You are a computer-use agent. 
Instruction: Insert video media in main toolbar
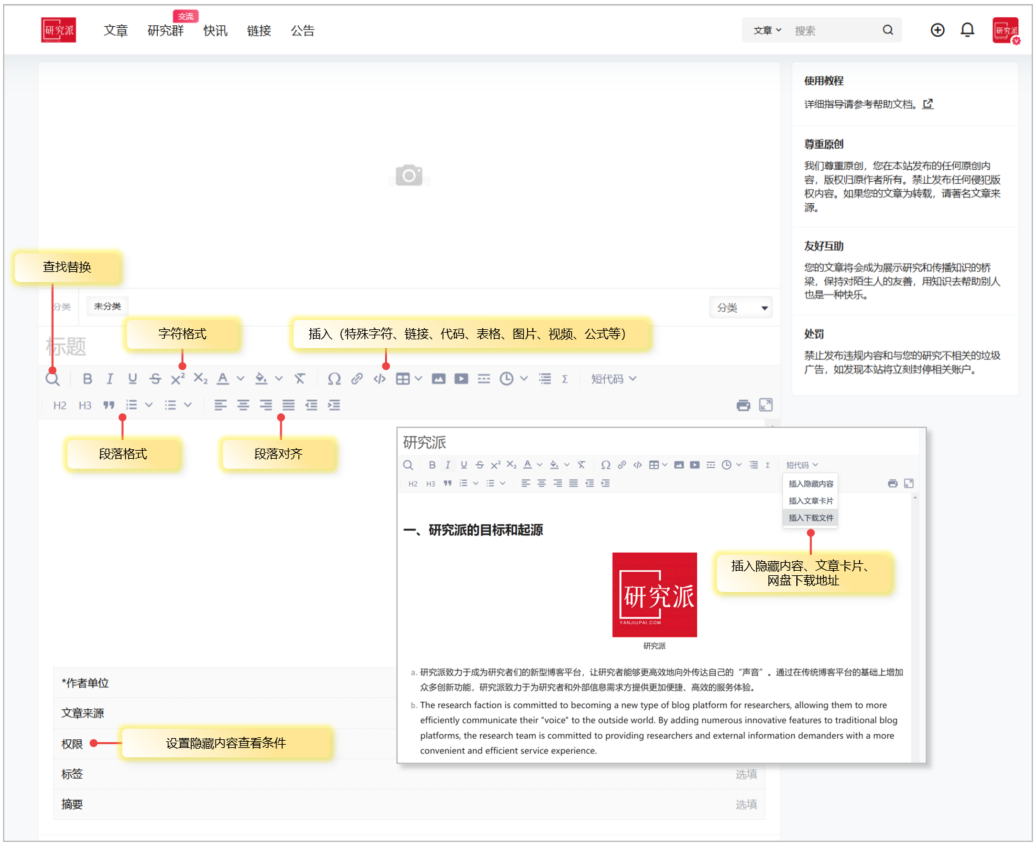(x=461, y=379)
